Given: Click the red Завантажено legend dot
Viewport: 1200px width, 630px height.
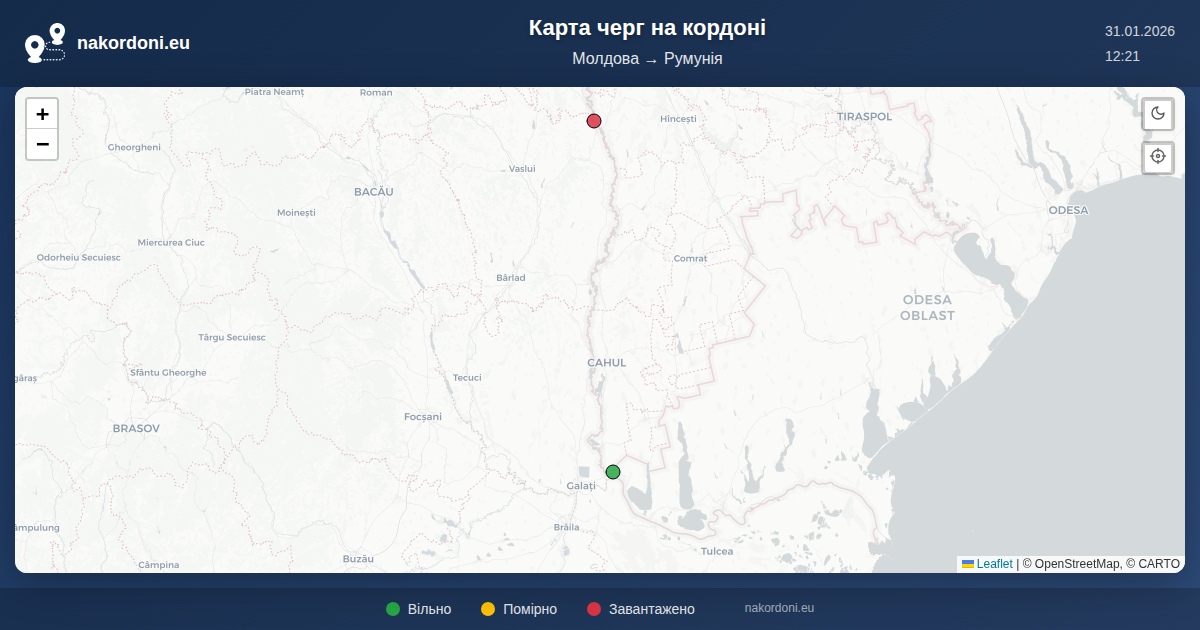Looking at the screenshot, I should click(x=594, y=609).
